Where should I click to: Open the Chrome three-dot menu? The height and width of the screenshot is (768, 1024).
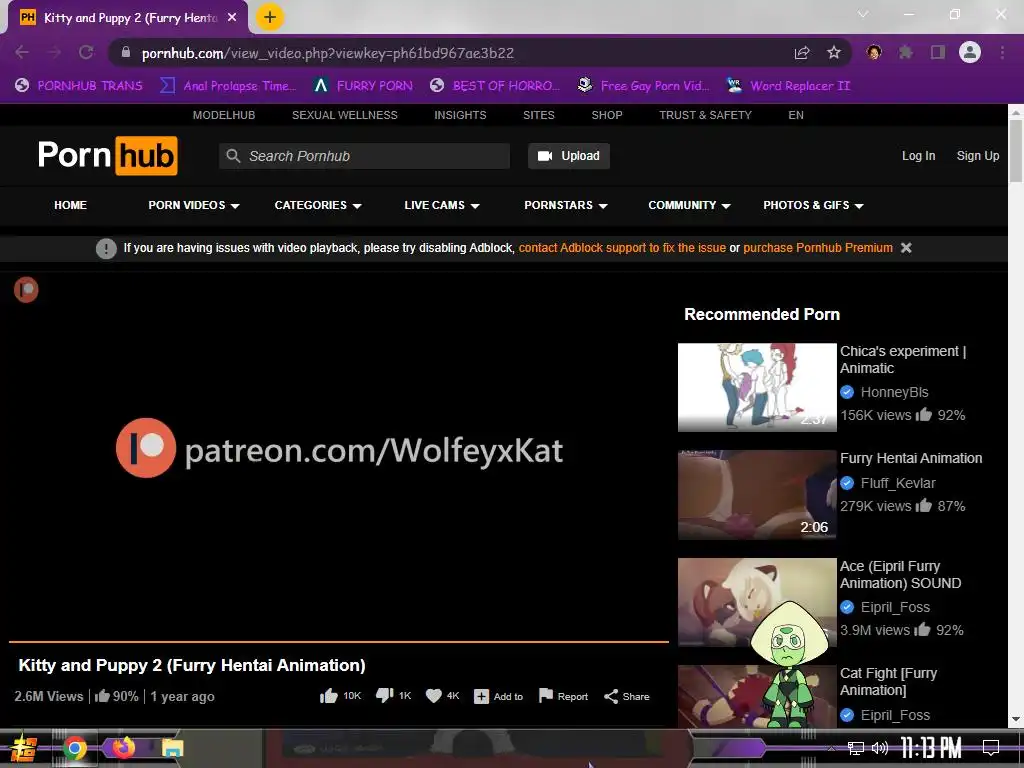[1002, 52]
